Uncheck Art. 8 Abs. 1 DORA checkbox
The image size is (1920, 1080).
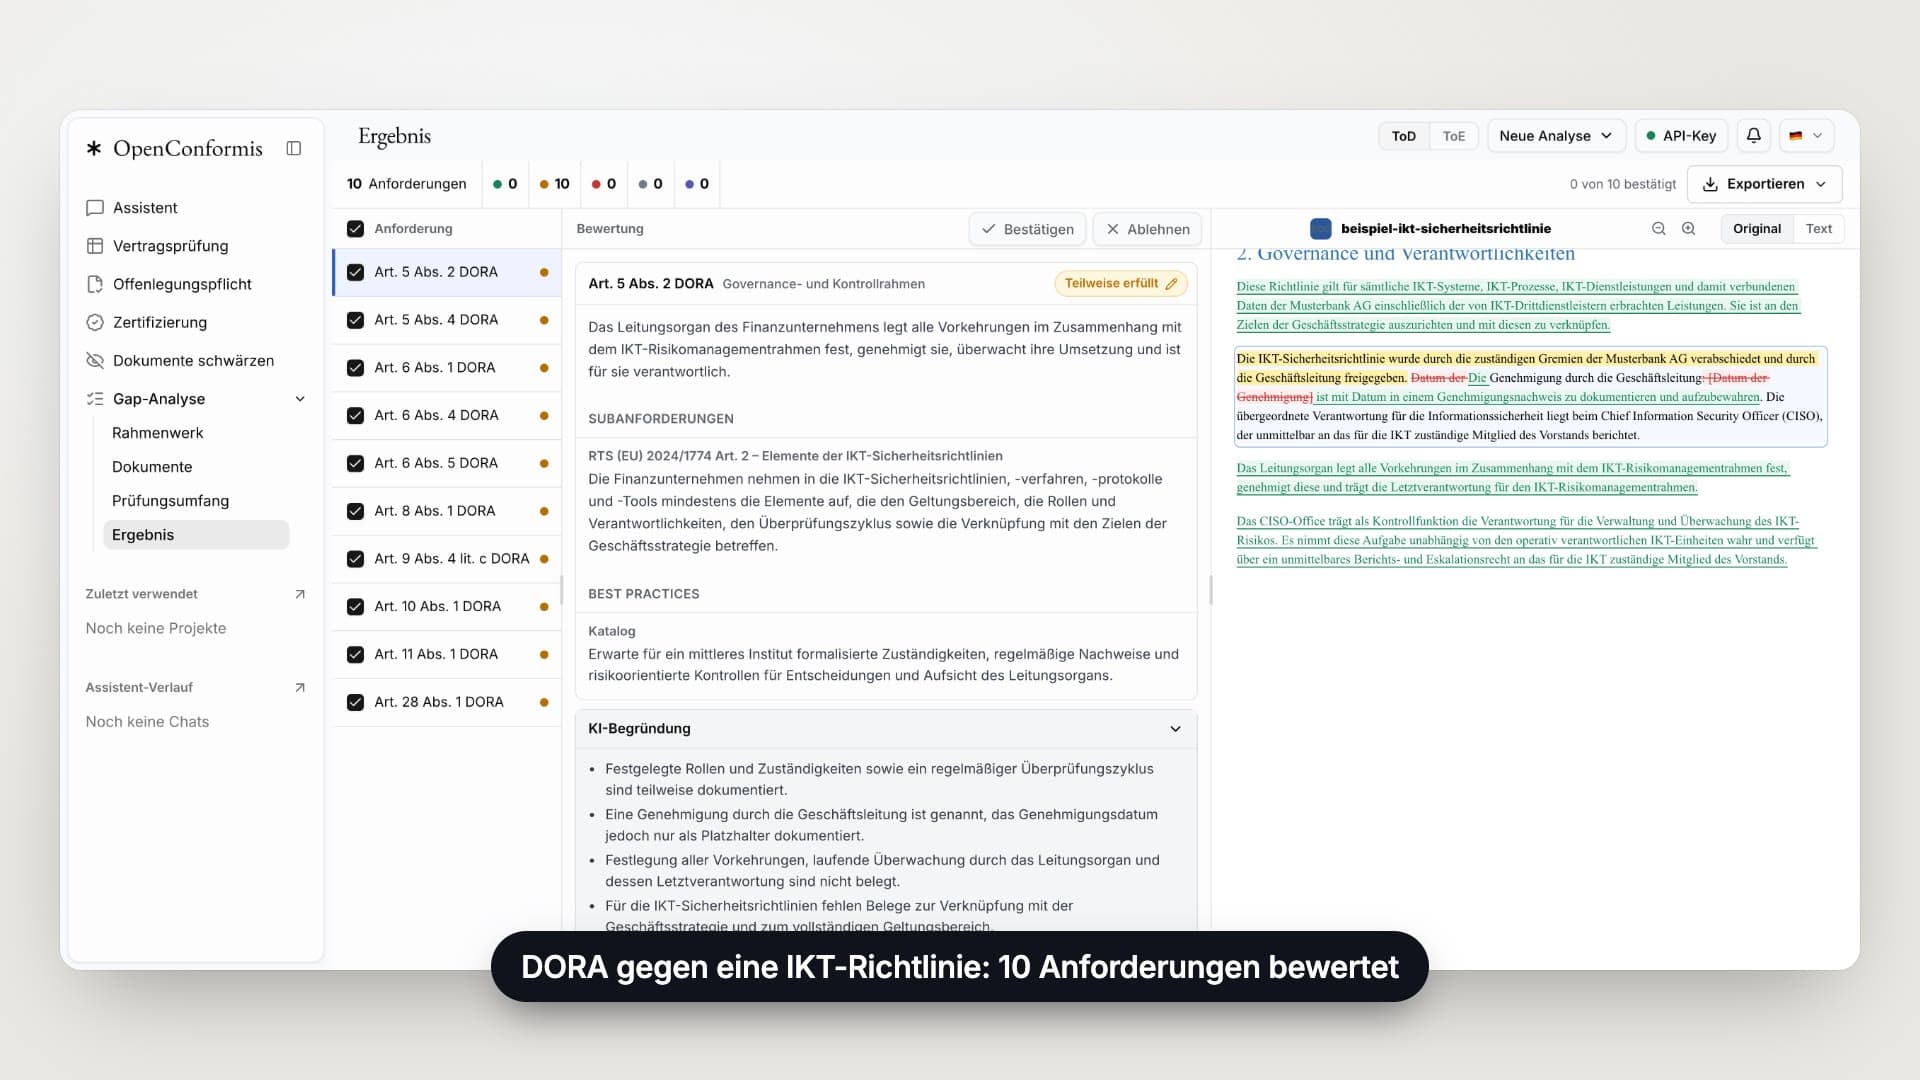click(355, 511)
